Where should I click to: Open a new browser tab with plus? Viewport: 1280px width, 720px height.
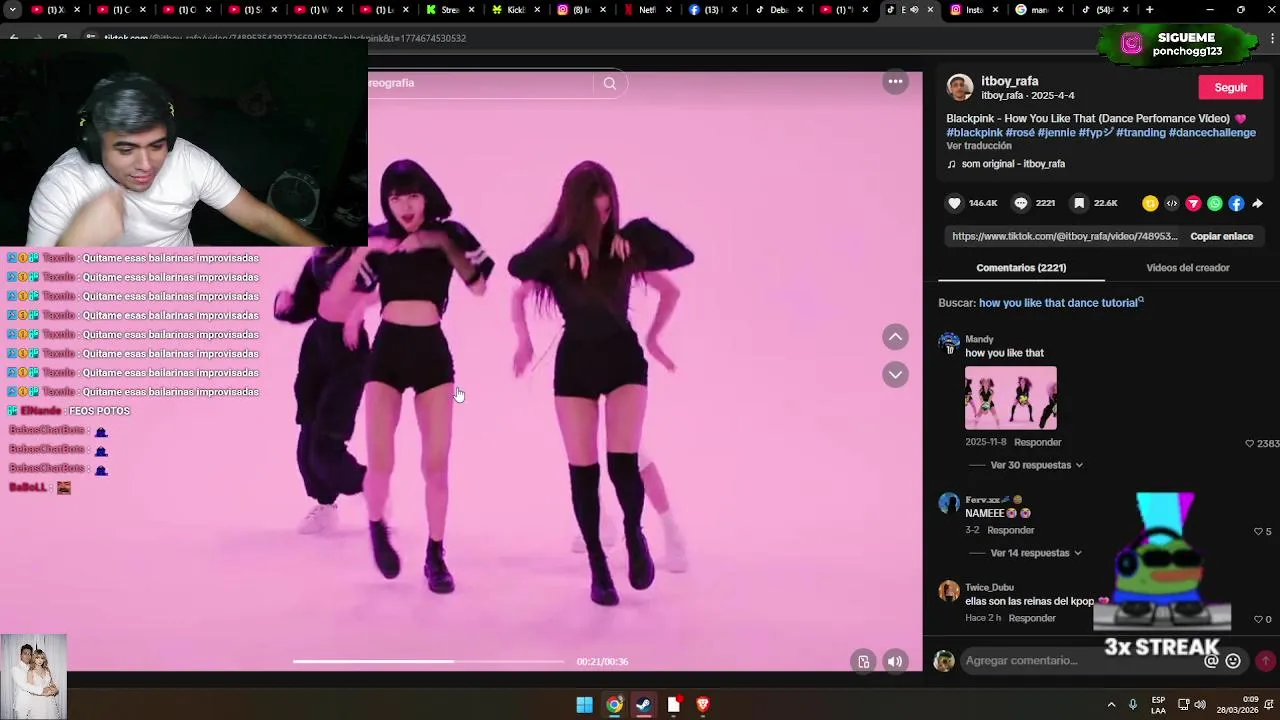point(1149,10)
